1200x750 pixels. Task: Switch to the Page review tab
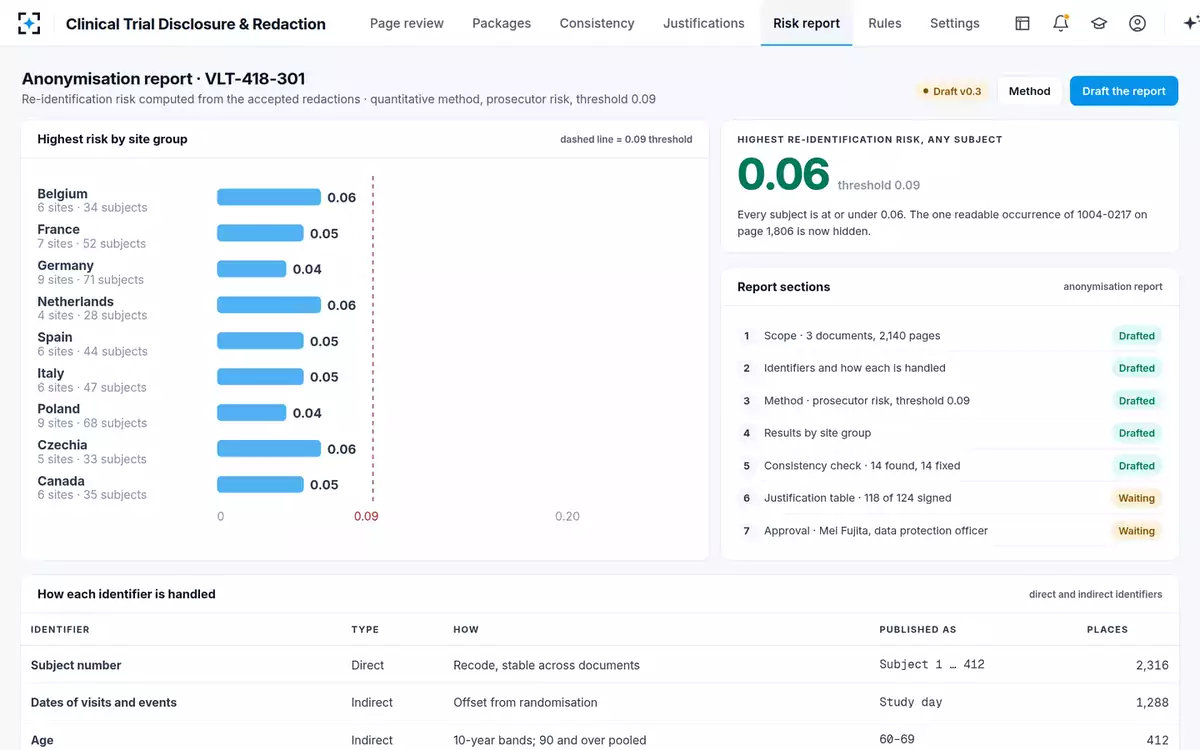(407, 23)
